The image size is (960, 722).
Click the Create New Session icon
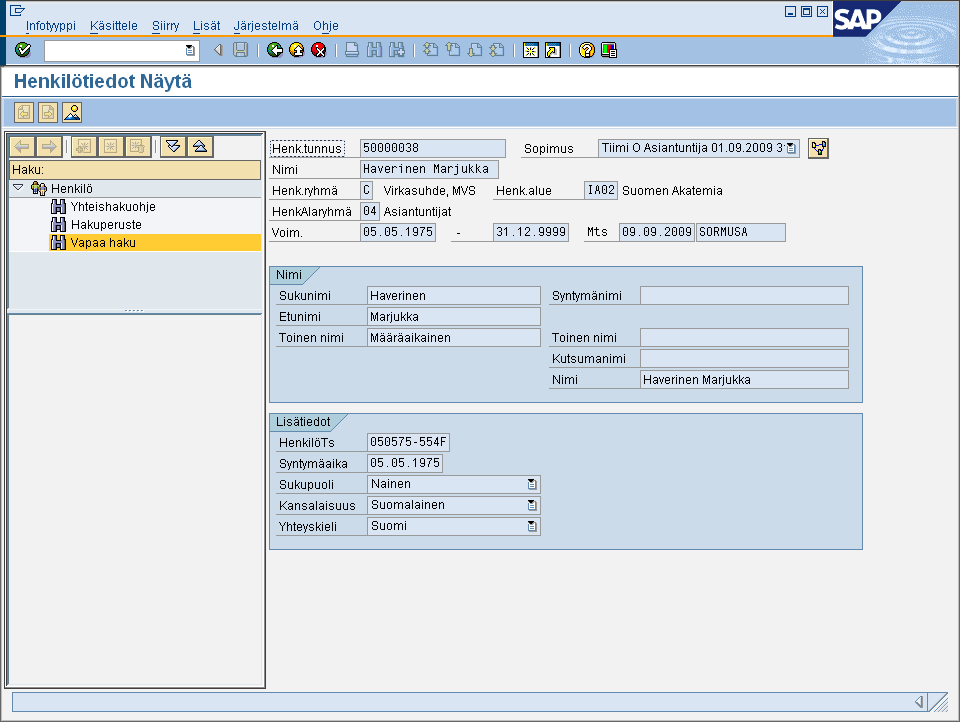[x=531, y=50]
